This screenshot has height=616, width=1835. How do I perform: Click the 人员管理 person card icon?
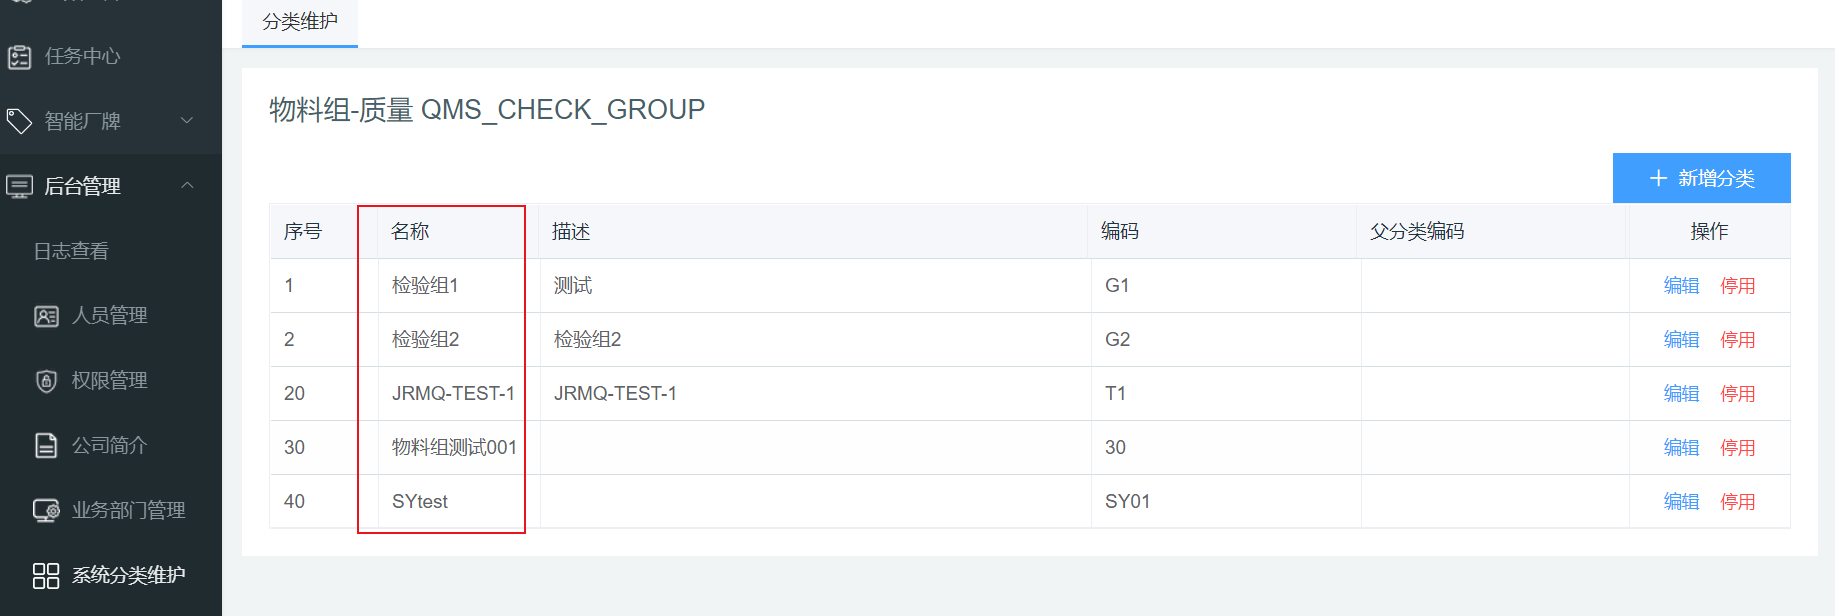(46, 317)
